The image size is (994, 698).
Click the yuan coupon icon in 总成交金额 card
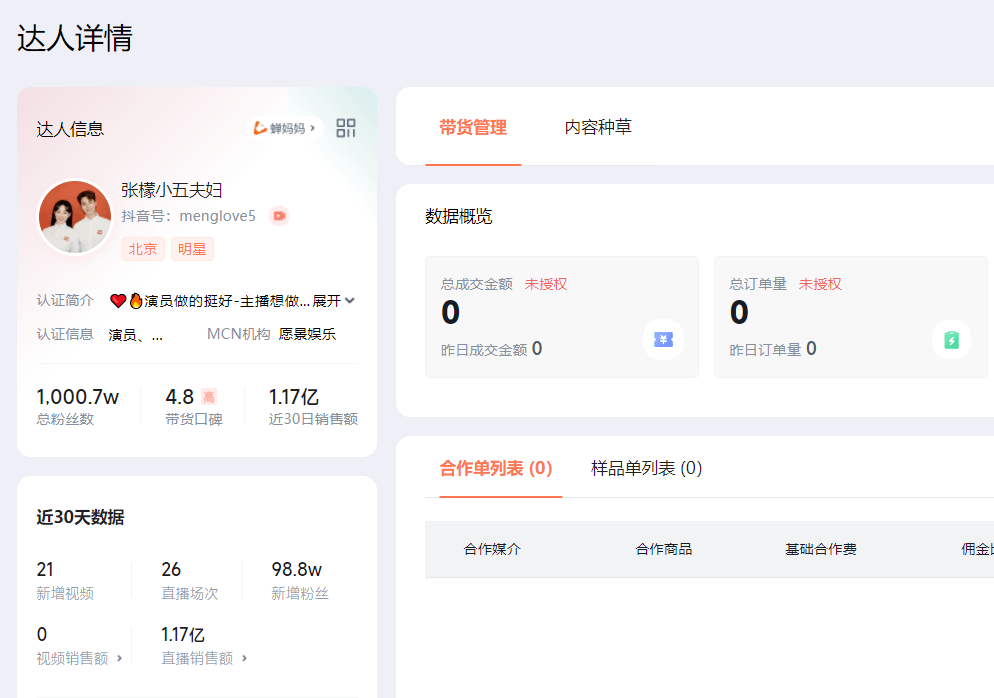coord(665,340)
